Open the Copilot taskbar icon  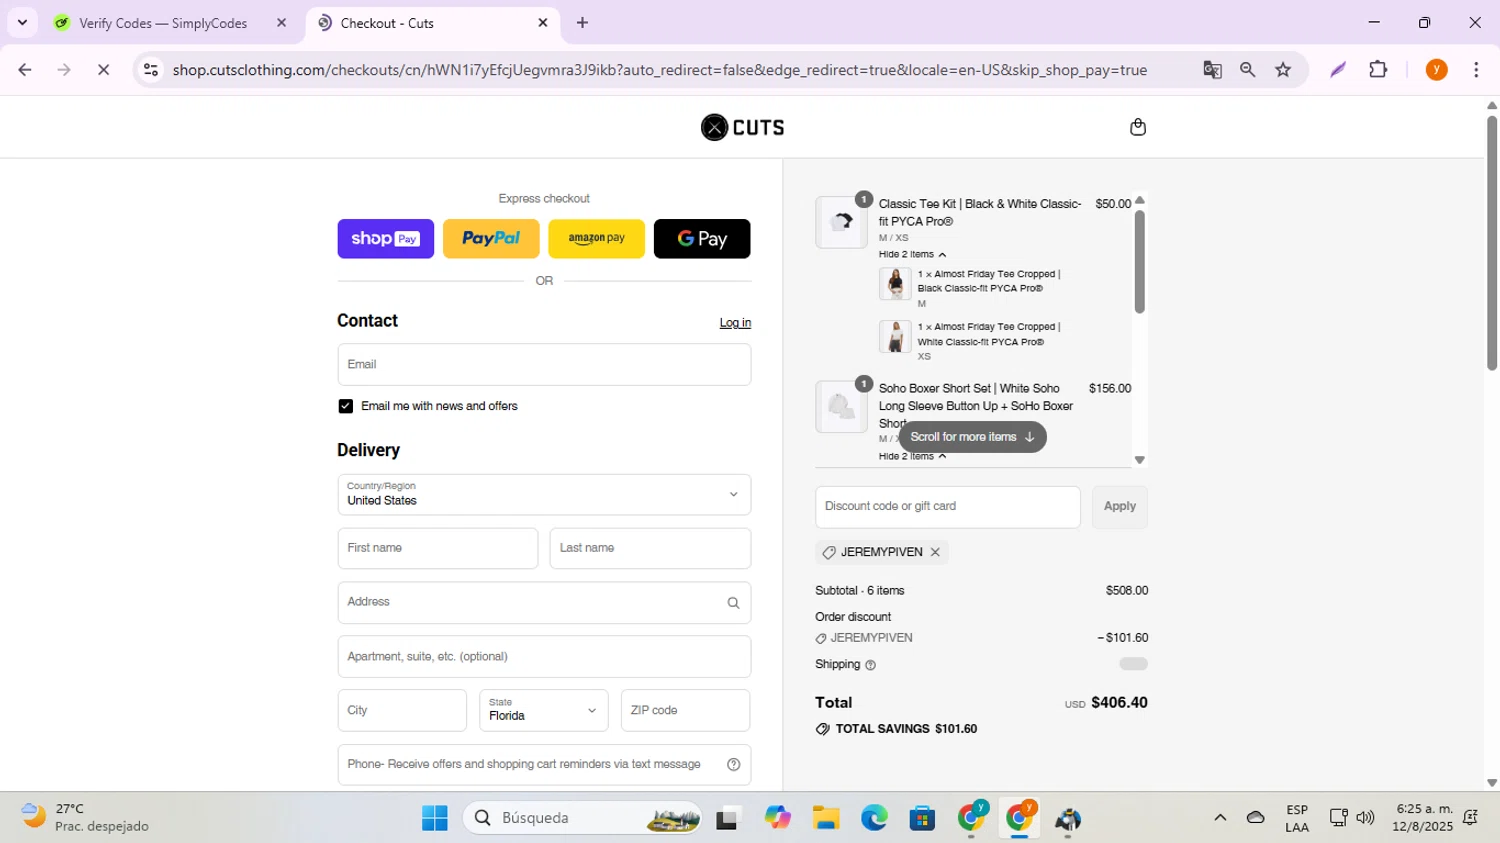pyautogui.click(x=777, y=819)
